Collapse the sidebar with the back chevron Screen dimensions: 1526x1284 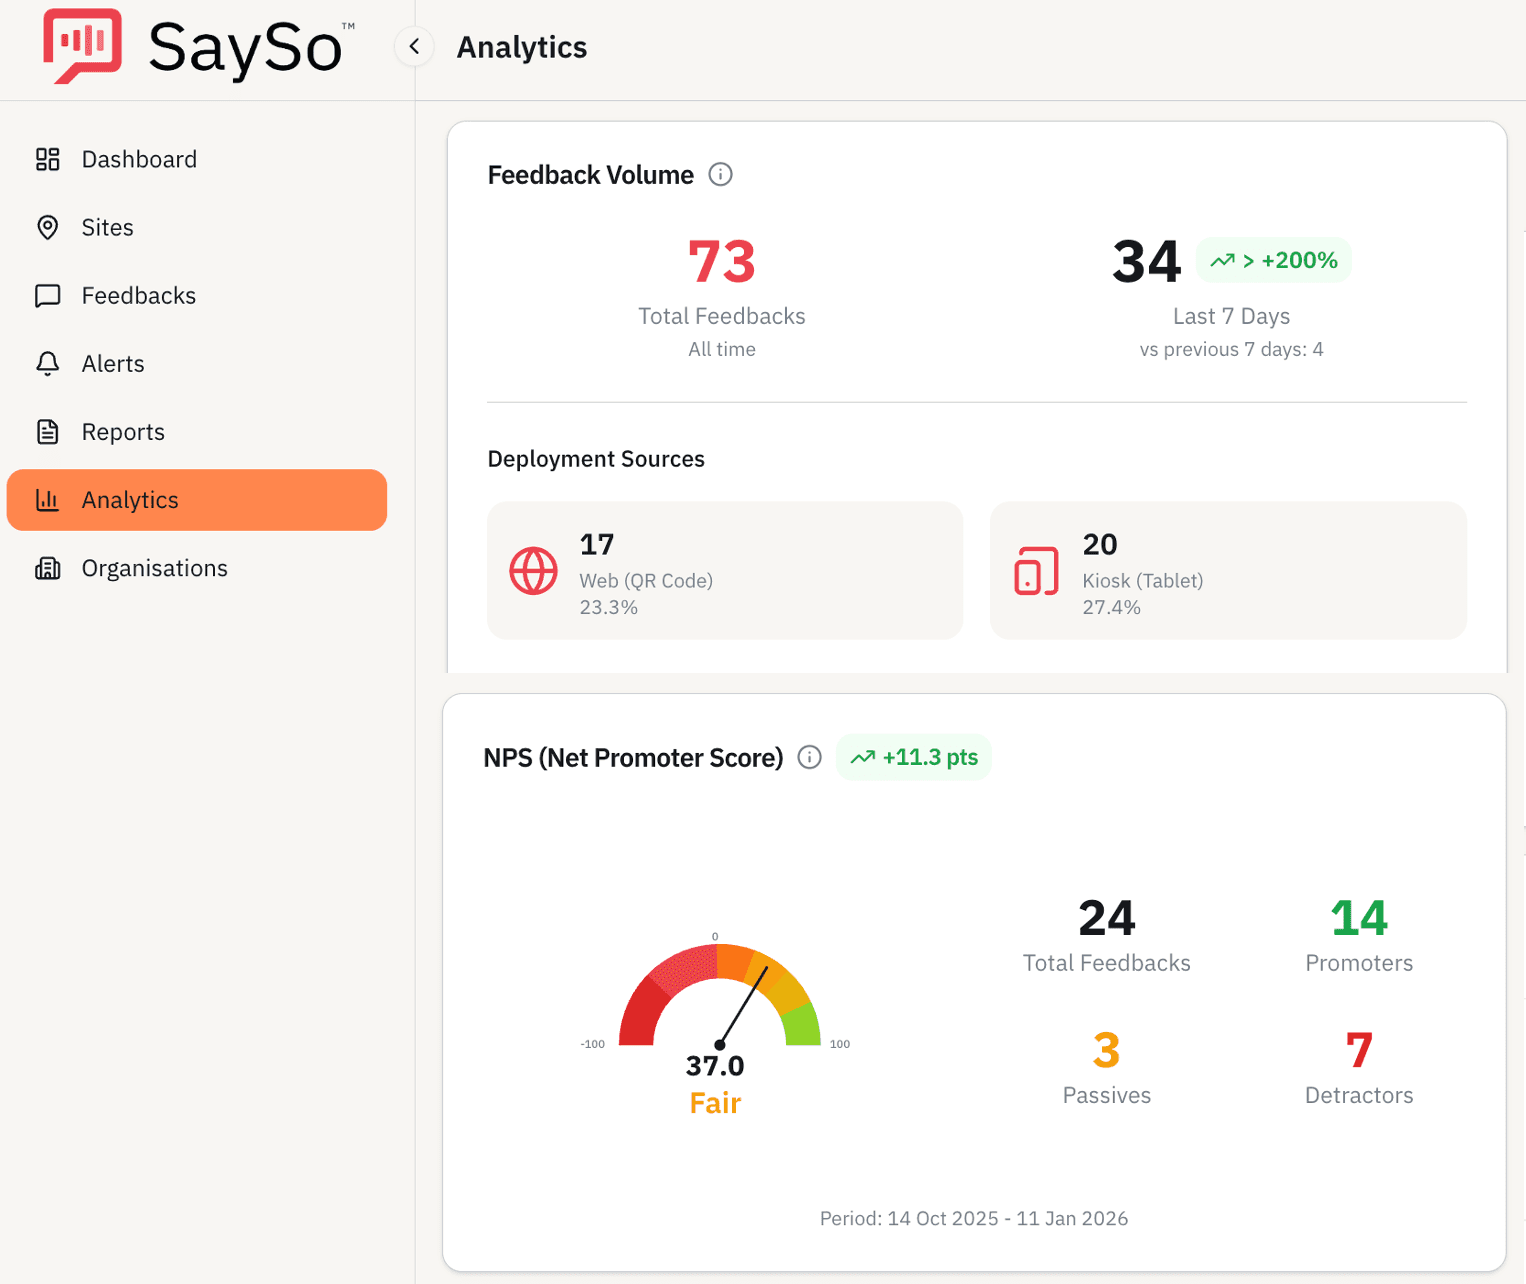point(413,46)
